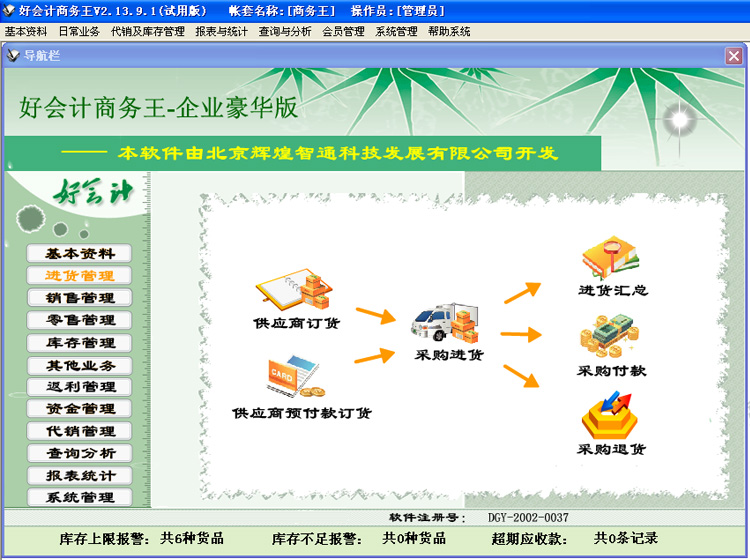Open the 日常业务 menu
This screenshot has height=560, width=750.
(79, 32)
